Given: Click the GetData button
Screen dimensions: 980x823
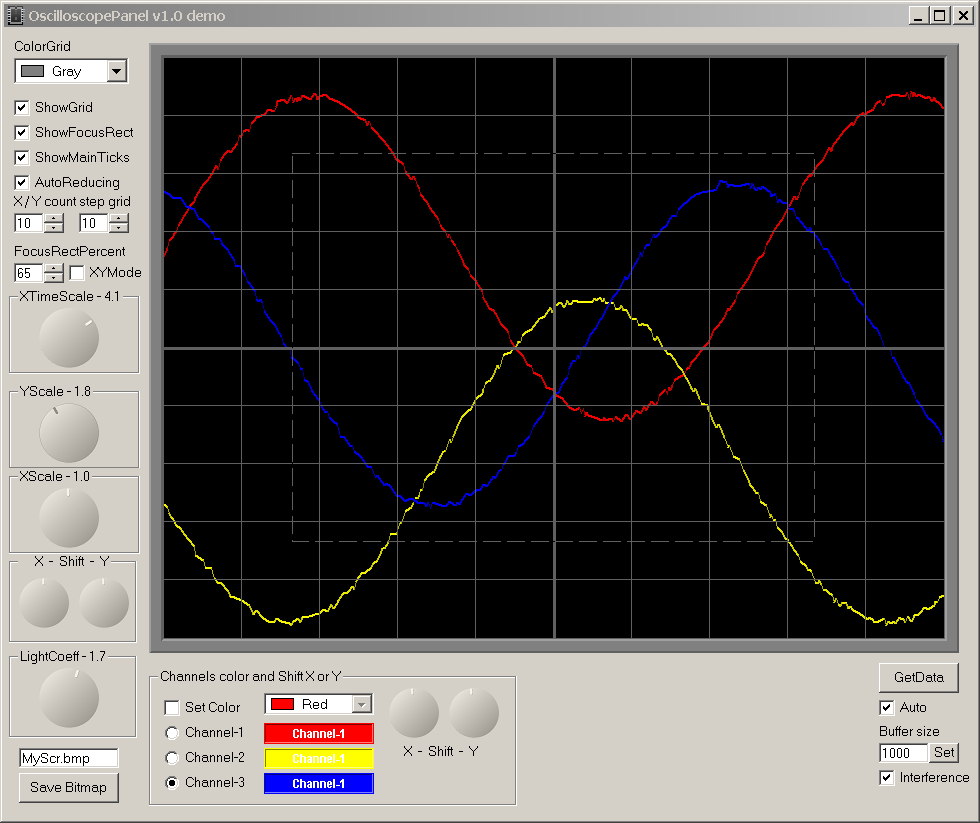Looking at the screenshot, I should click(919, 677).
